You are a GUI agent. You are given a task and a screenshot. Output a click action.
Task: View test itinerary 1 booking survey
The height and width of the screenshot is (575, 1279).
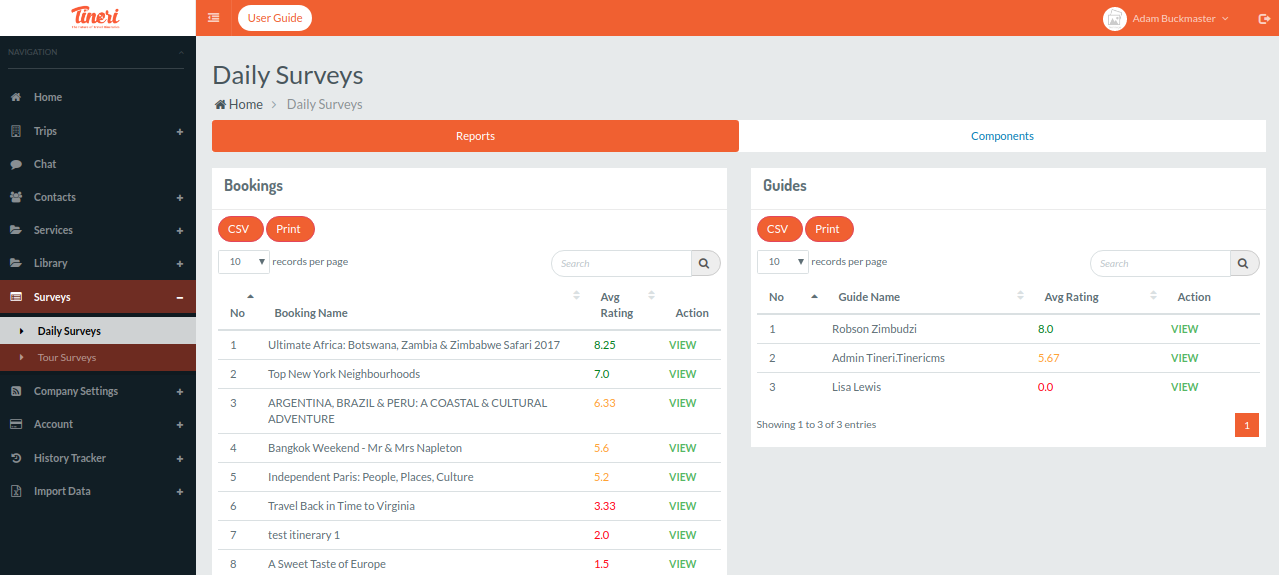(x=683, y=535)
